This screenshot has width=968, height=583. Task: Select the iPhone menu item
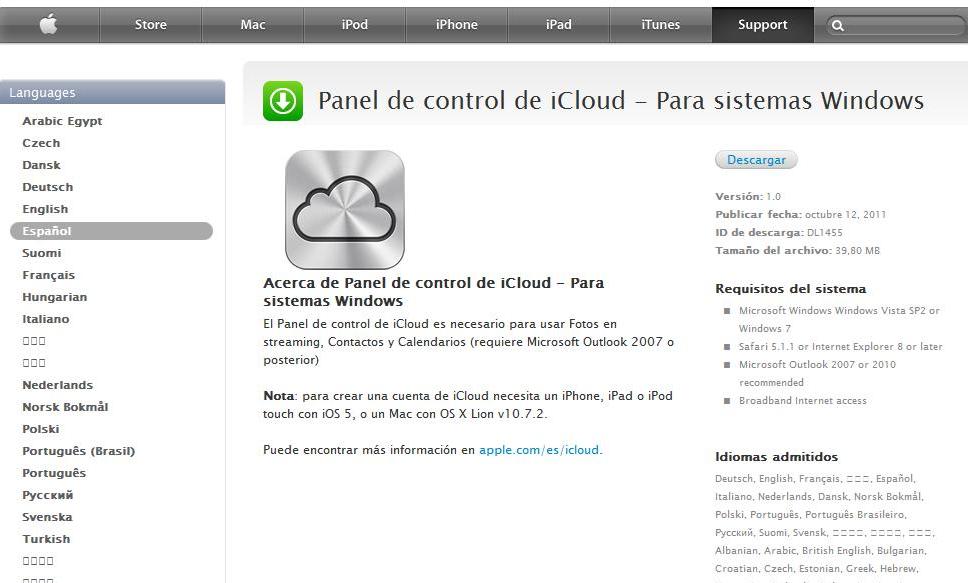pyautogui.click(x=455, y=25)
